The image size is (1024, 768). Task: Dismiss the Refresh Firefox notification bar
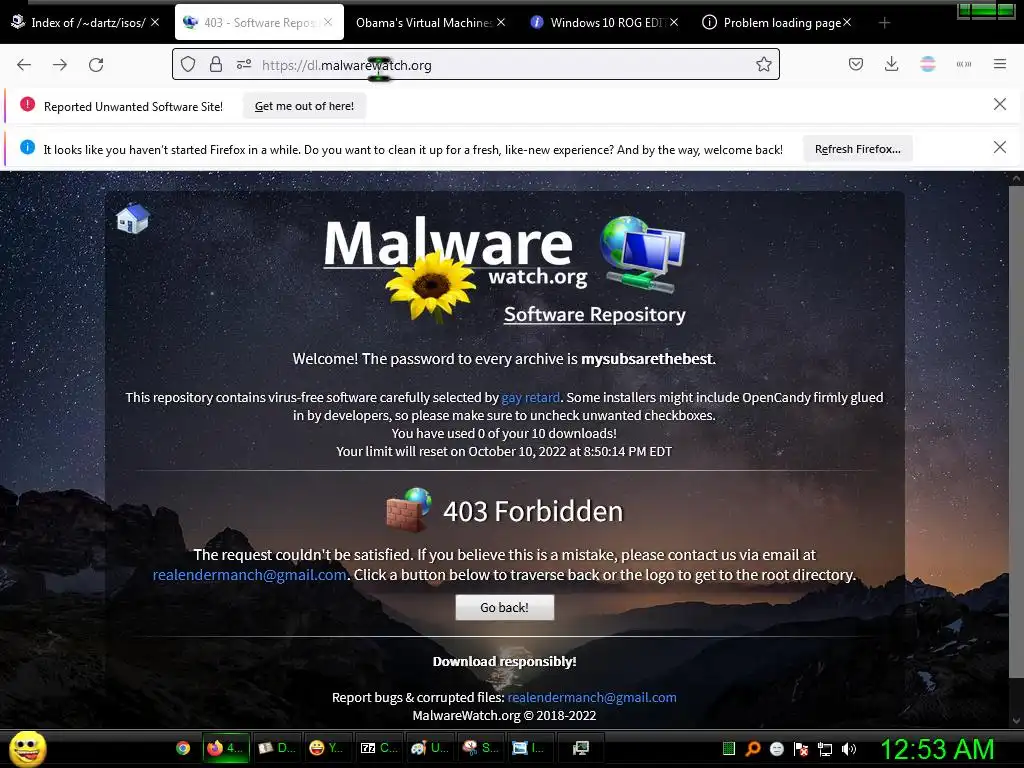click(999, 148)
